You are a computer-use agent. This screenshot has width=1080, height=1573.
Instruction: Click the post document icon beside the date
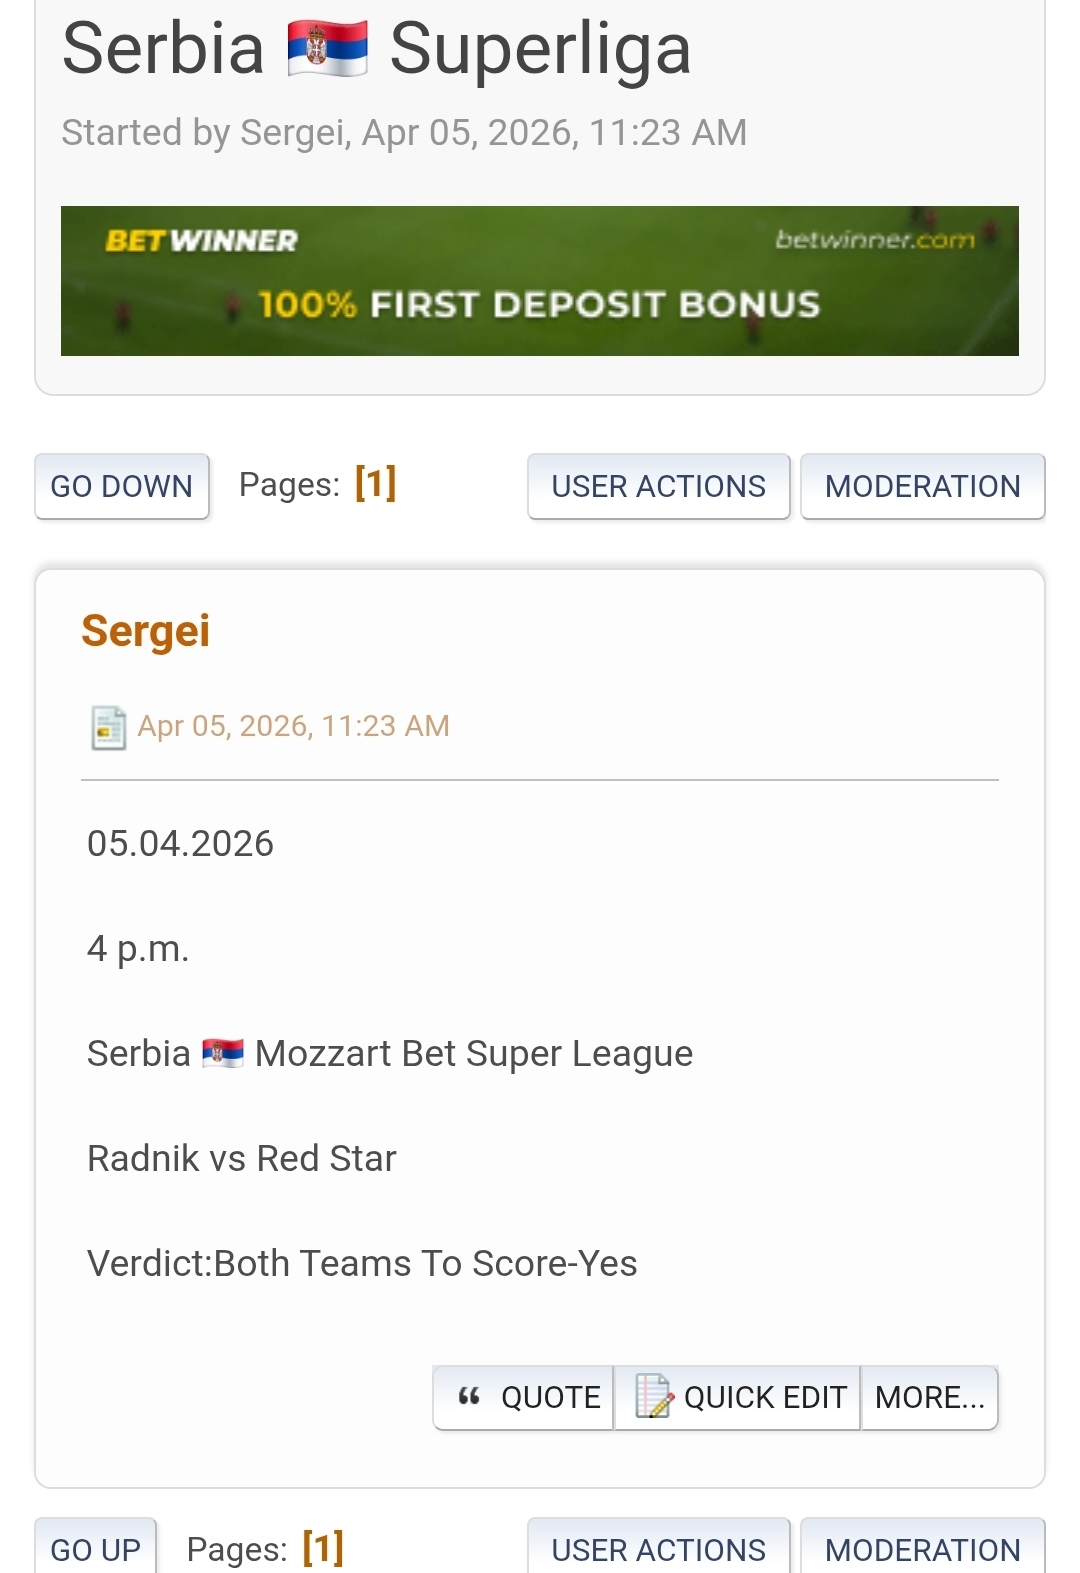(108, 727)
